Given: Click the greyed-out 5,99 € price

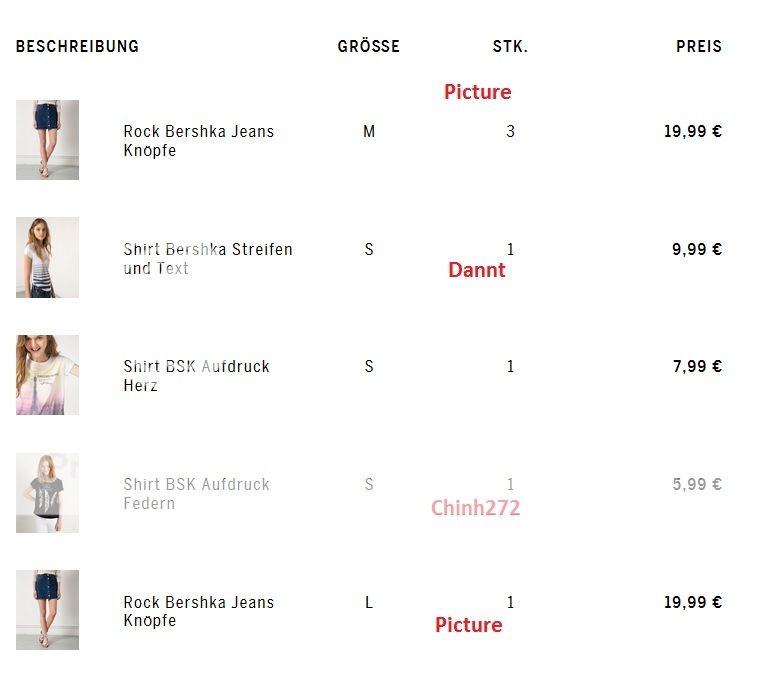Looking at the screenshot, I should point(696,484).
